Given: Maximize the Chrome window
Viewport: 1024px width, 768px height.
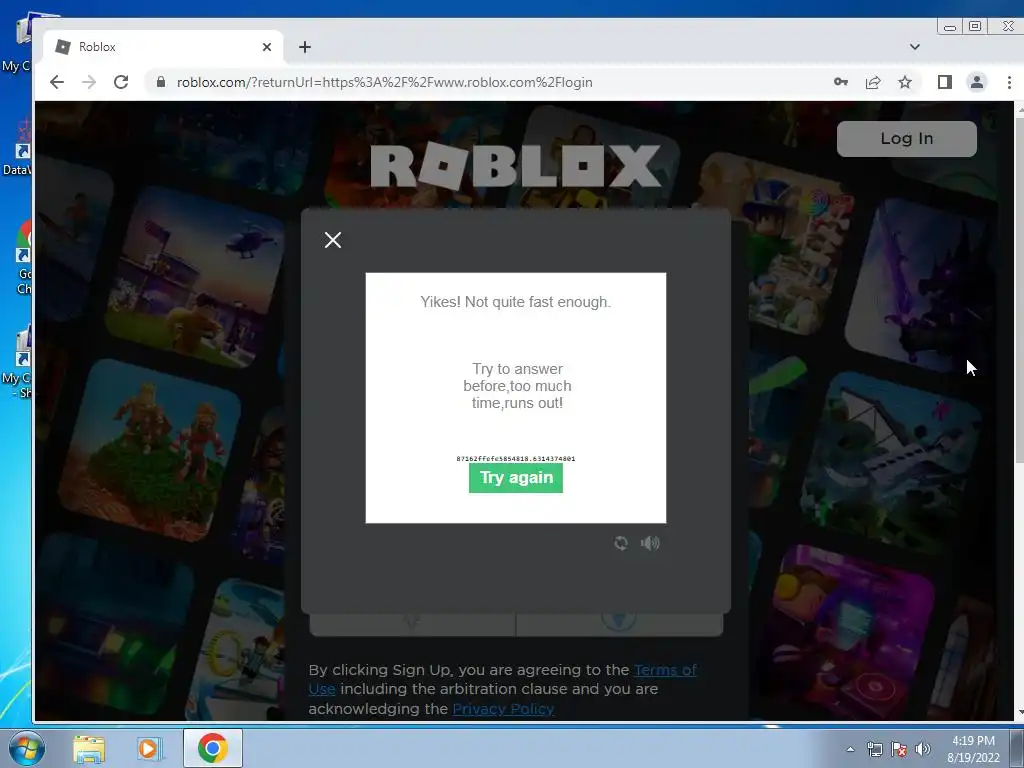Looking at the screenshot, I should click(x=975, y=27).
